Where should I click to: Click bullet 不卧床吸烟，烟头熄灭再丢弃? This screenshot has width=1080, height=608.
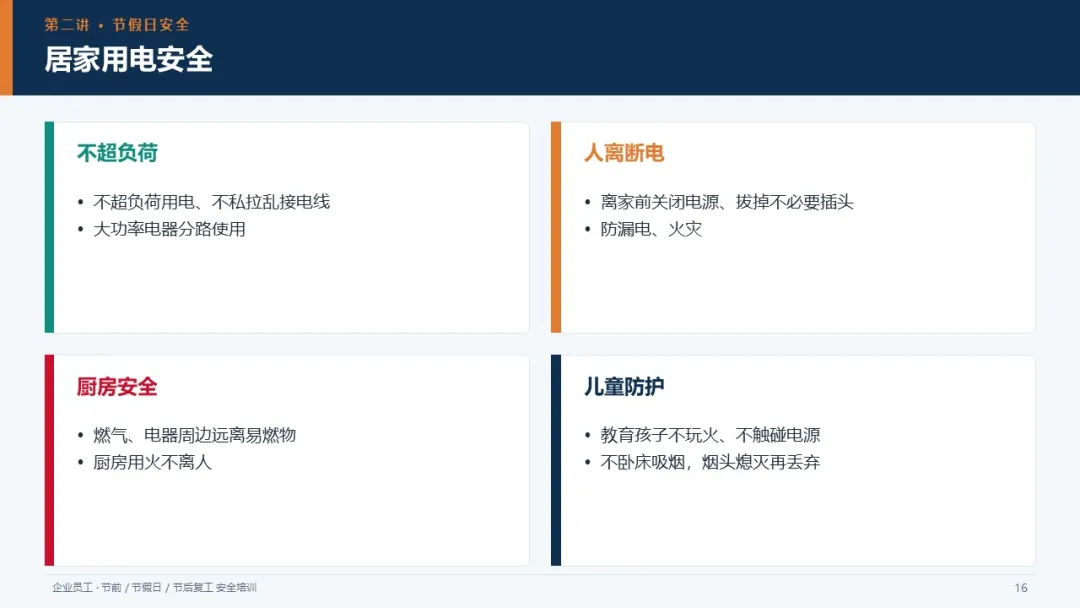[x=710, y=463]
